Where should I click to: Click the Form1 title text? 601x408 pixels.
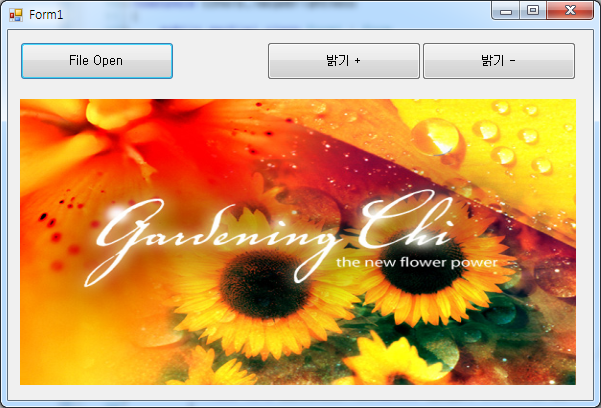tap(46, 15)
